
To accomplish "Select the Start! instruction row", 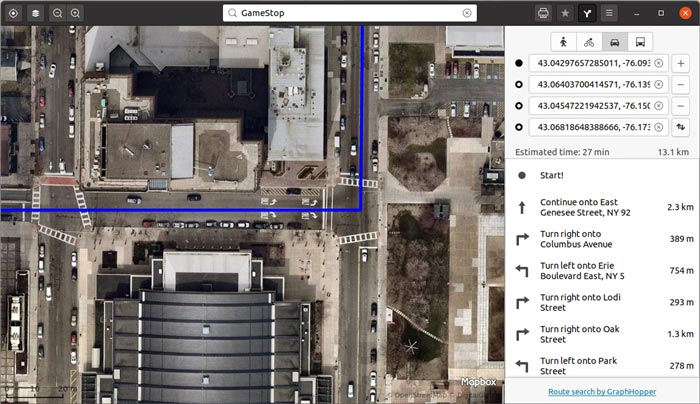I will (x=602, y=175).
